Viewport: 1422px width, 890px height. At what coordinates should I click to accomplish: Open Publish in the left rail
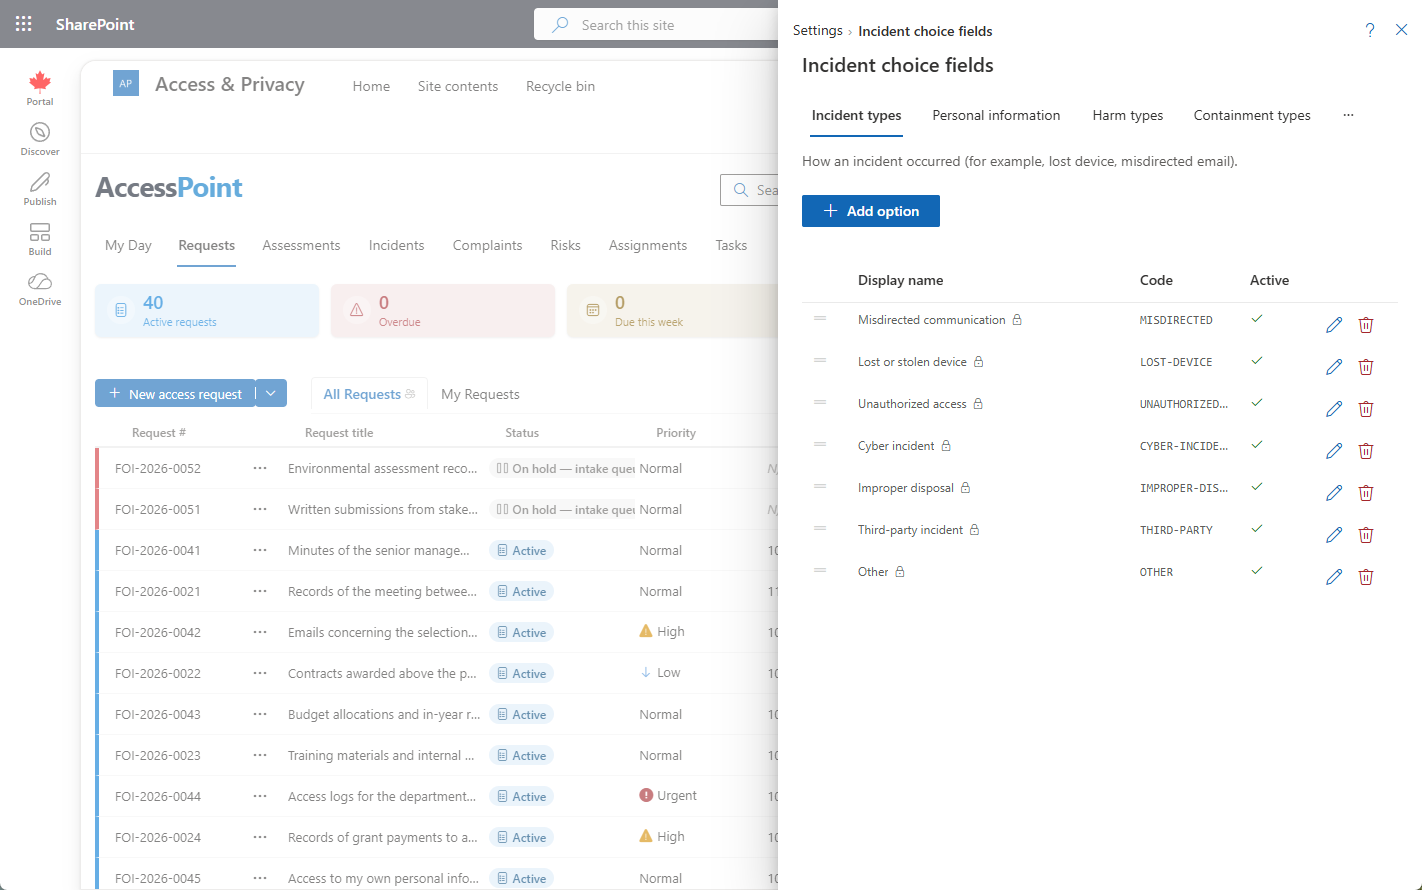pyautogui.click(x=40, y=189)
